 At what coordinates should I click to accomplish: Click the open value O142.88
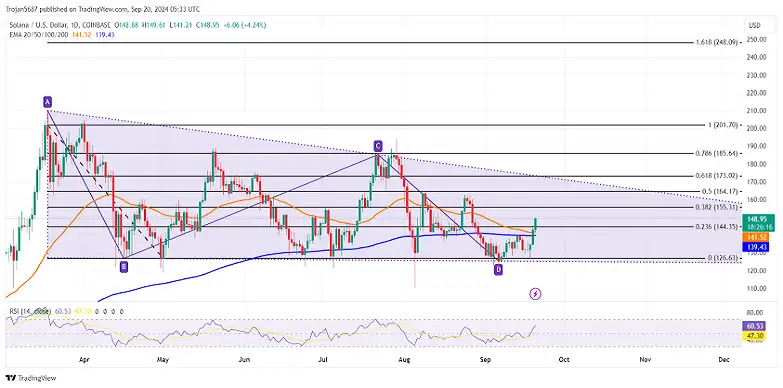pos(127,24)
